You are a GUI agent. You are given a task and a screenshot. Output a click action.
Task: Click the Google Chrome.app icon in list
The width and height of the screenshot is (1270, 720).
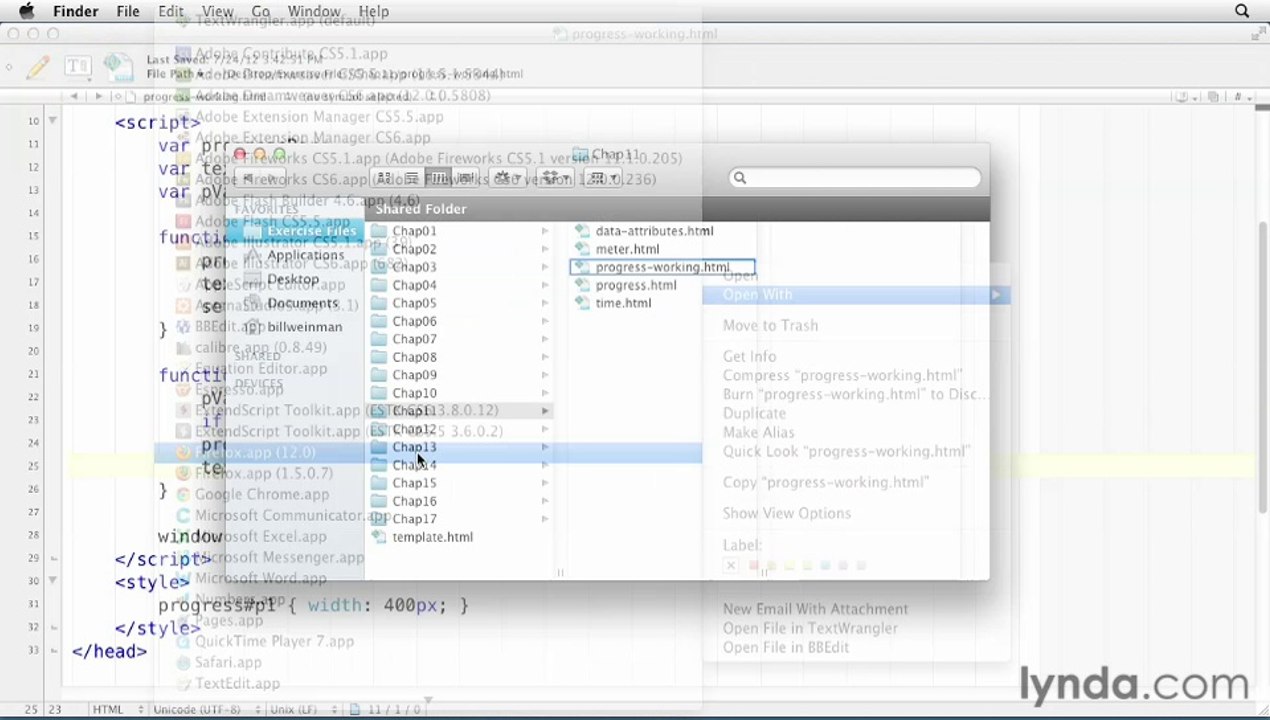[x=183, y=494]
